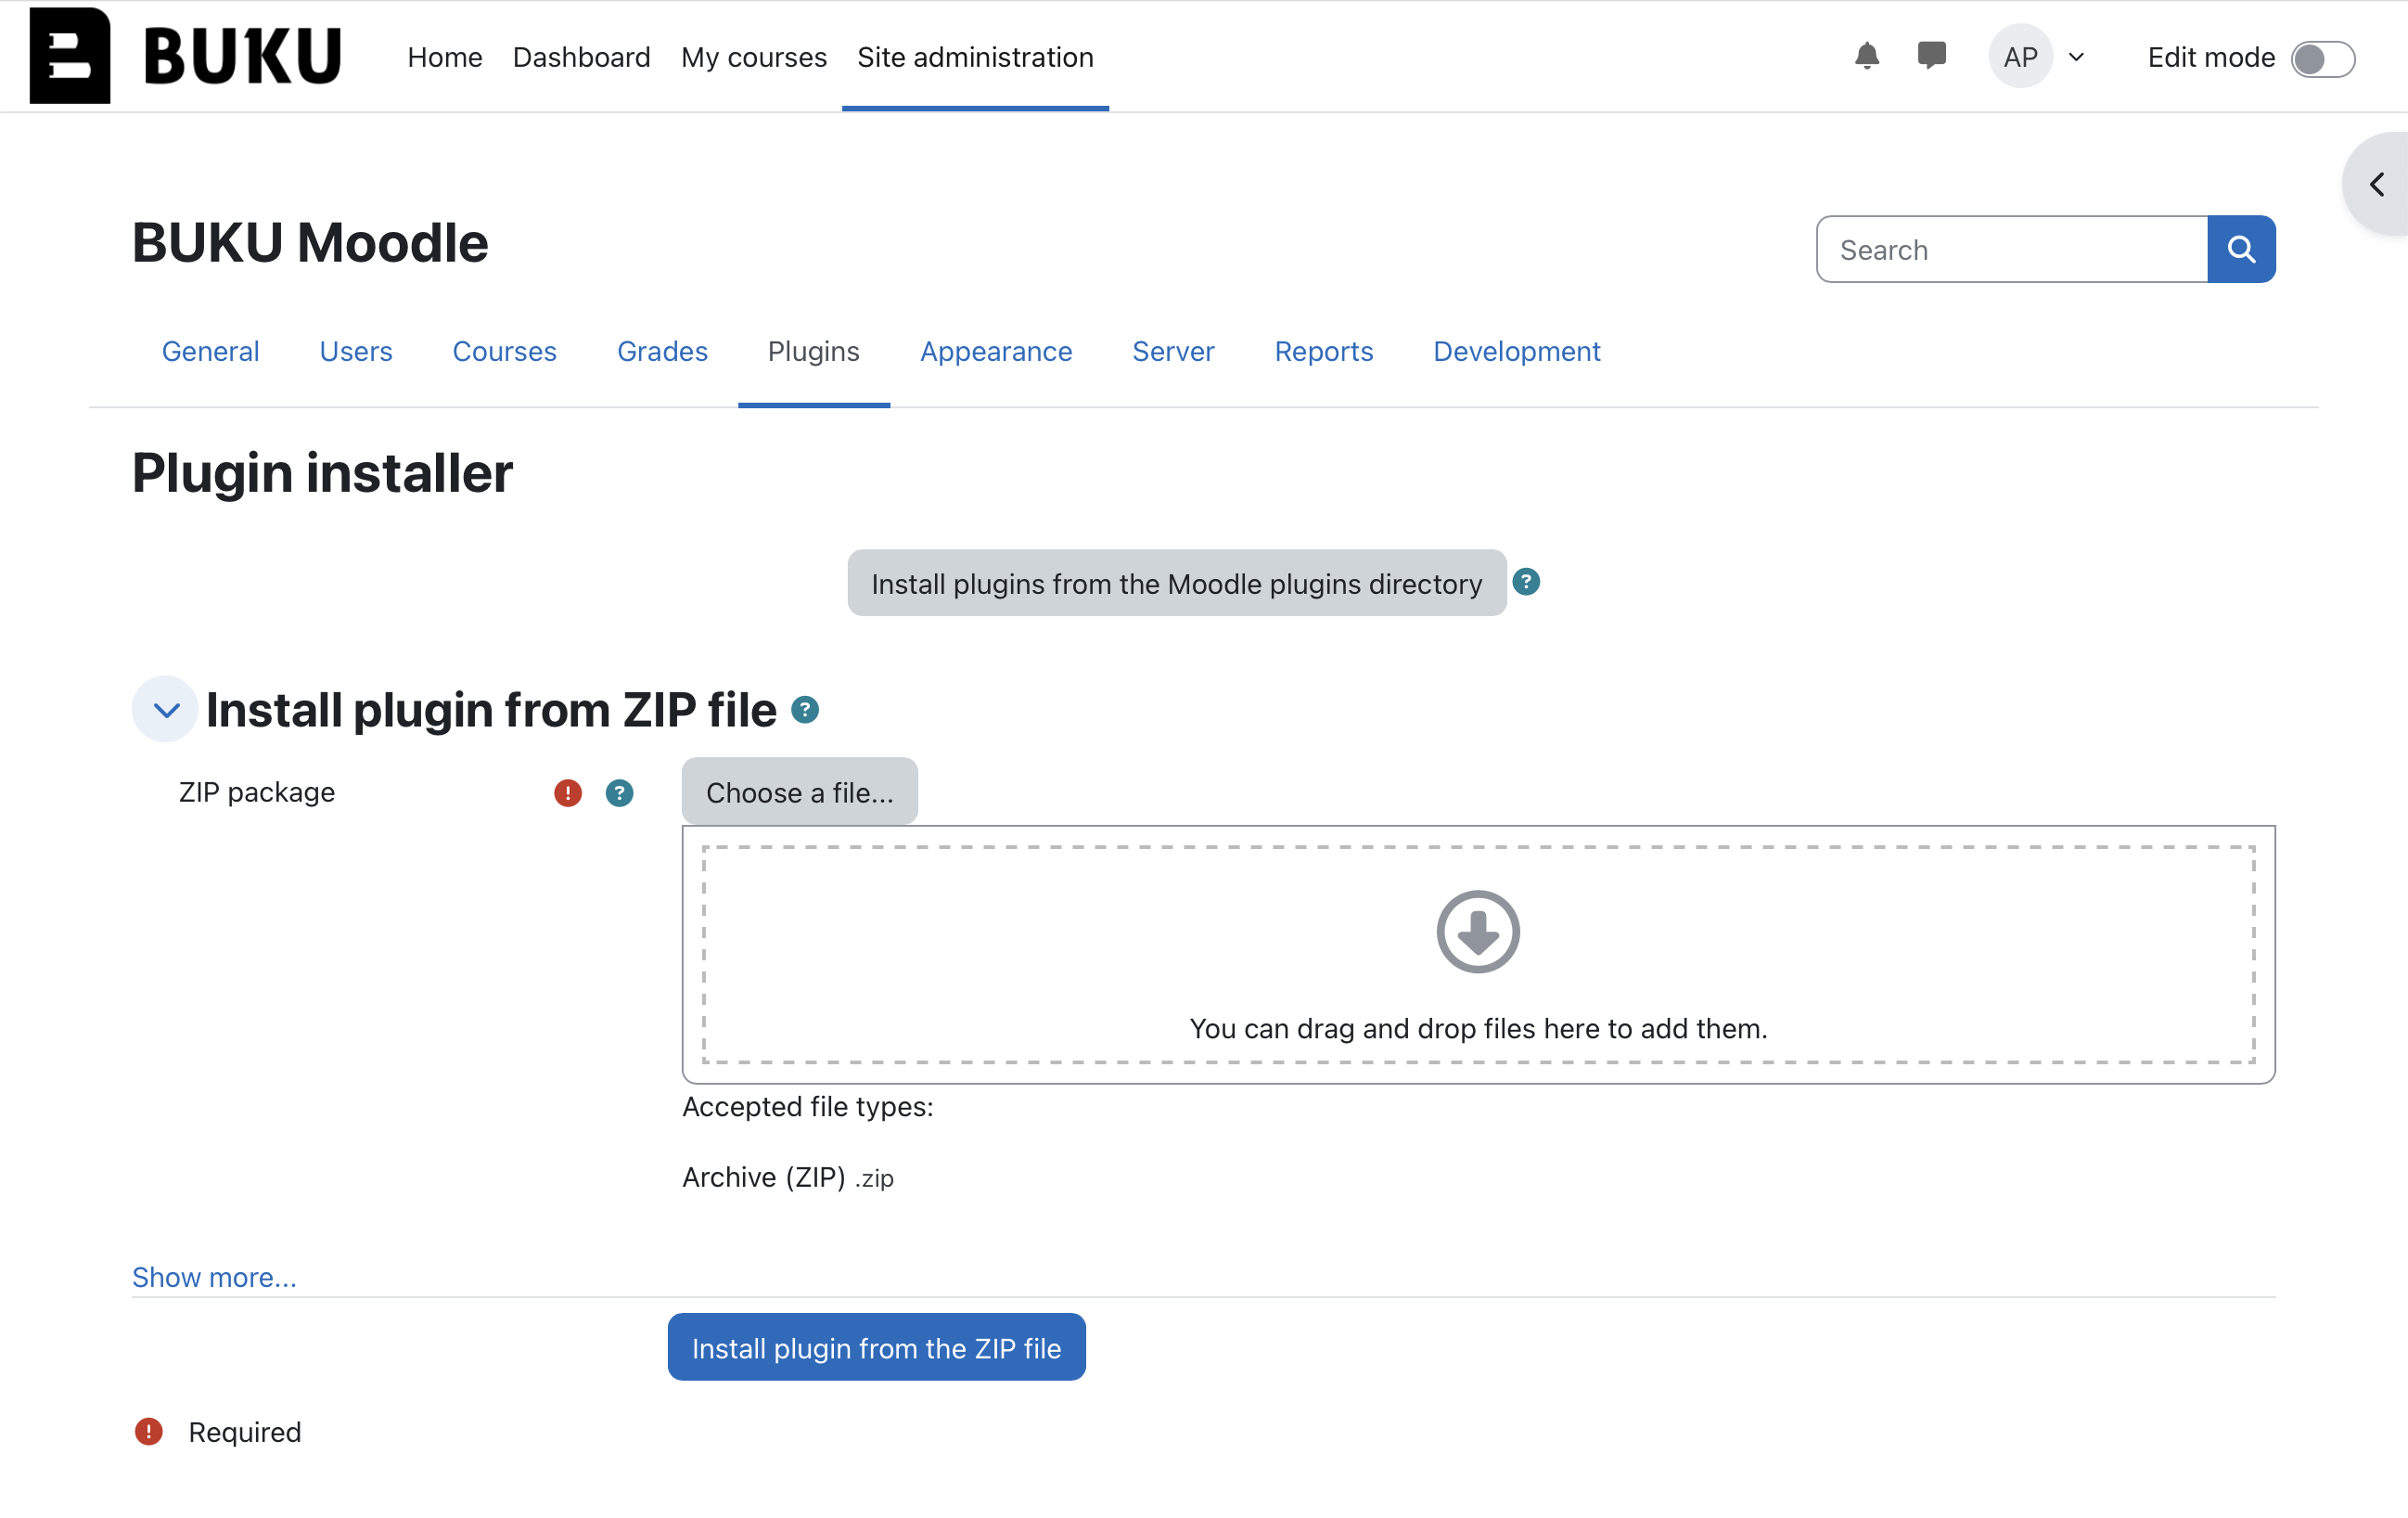Switch to the Appearance tab

coord(995,351)
